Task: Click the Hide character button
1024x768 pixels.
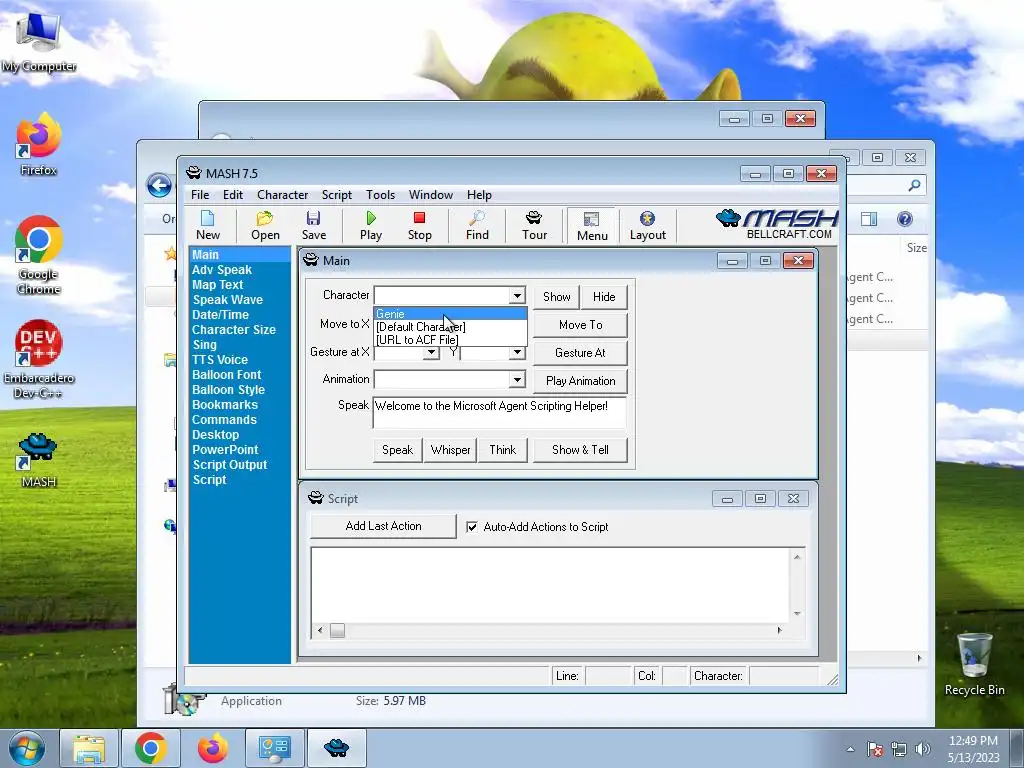Action: pos(604,296)
